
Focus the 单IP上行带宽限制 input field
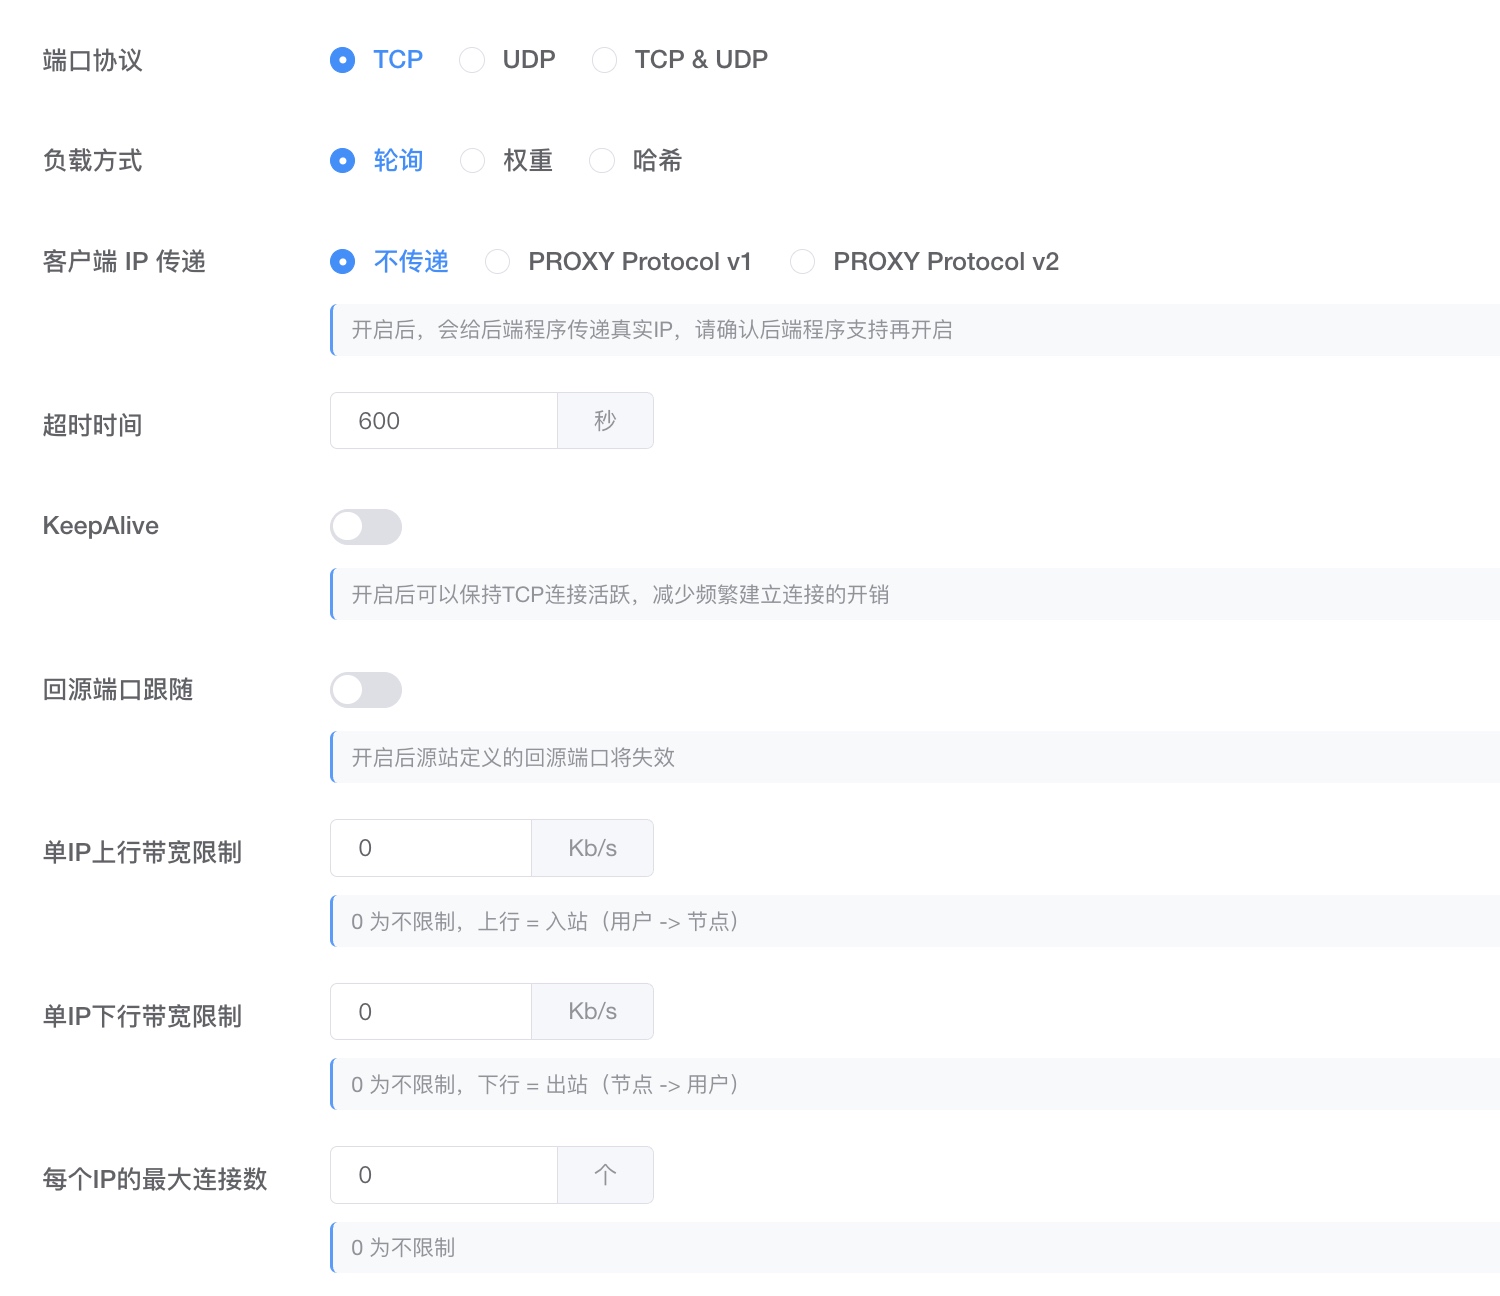430,848
